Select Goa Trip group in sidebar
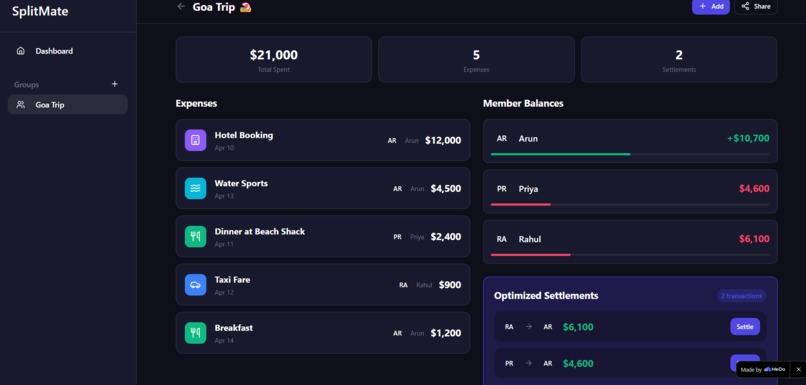The height and width of the screenshot is (385, 806). coord(68,105)
